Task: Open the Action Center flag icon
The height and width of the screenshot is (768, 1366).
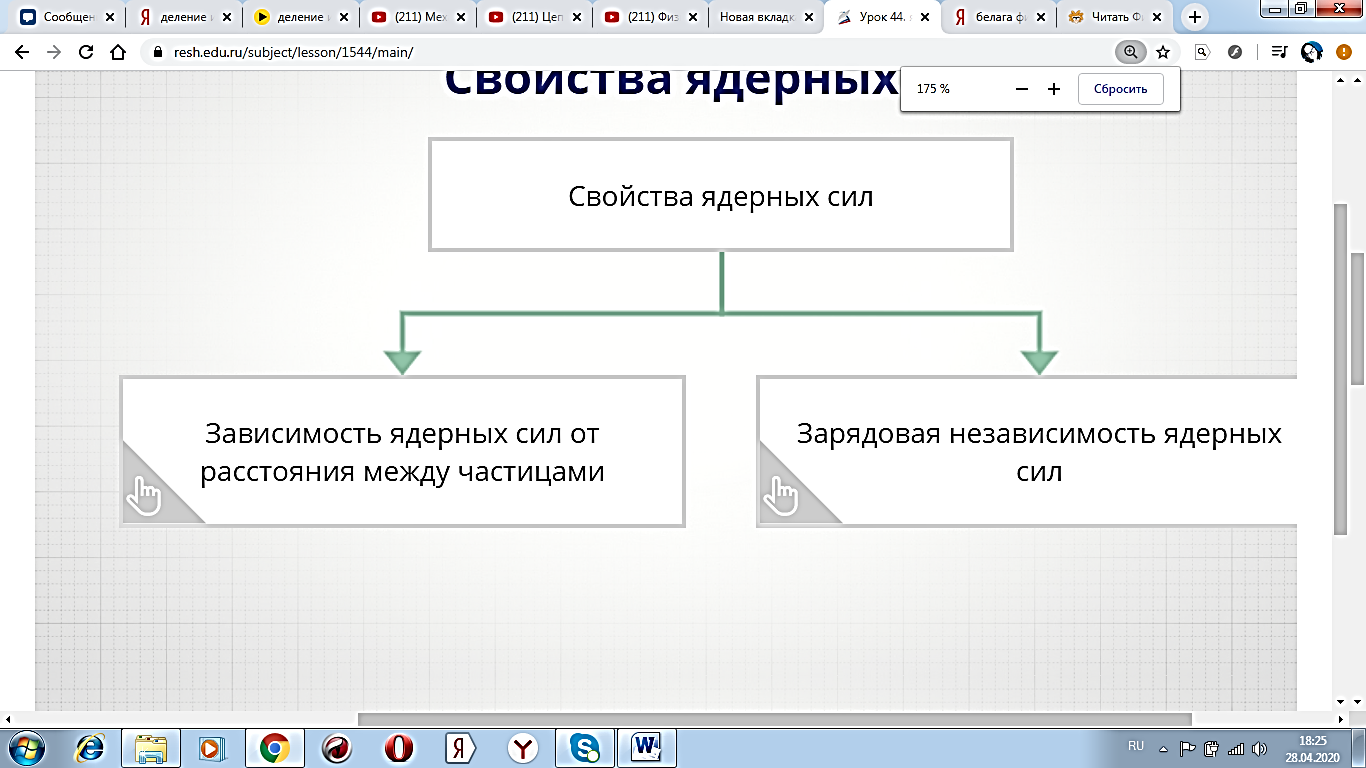Action: tap(1188, 748)
